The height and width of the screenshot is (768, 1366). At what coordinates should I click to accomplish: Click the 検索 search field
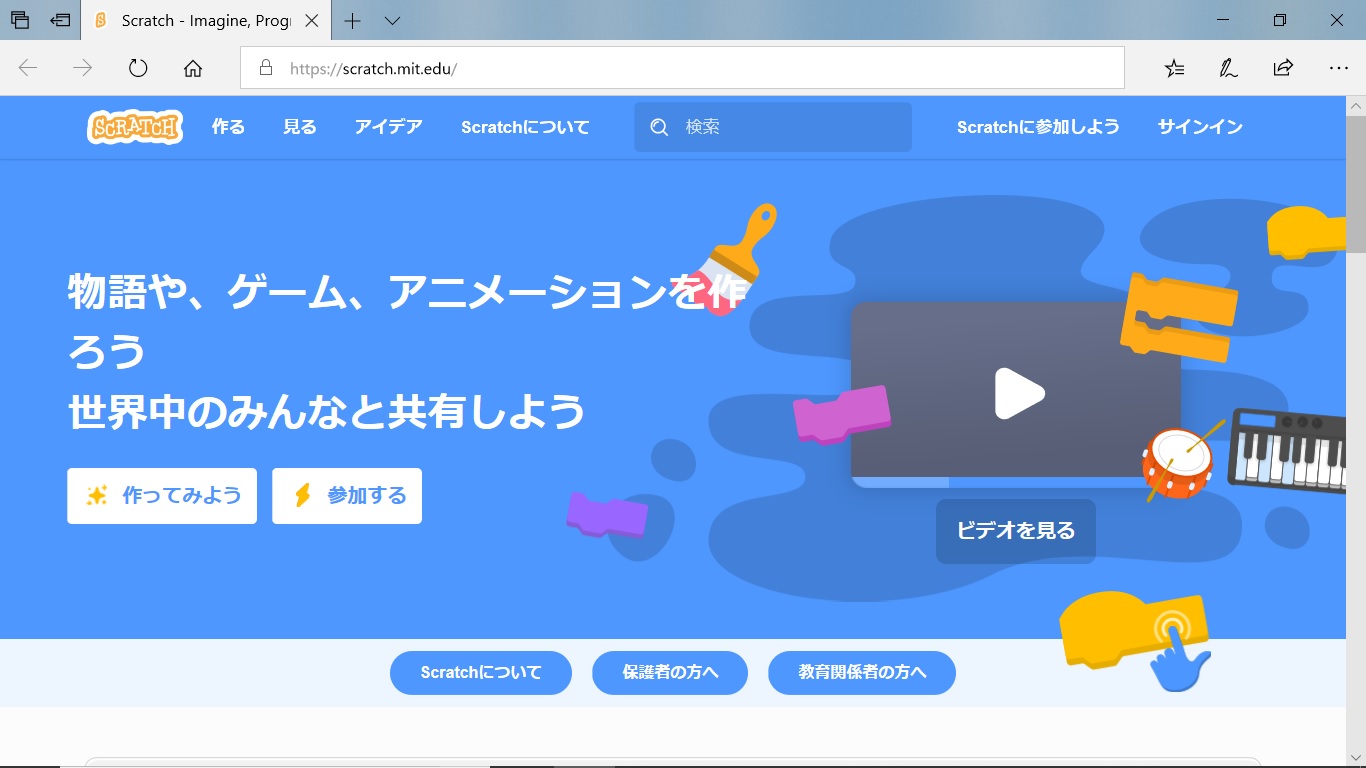773,127
